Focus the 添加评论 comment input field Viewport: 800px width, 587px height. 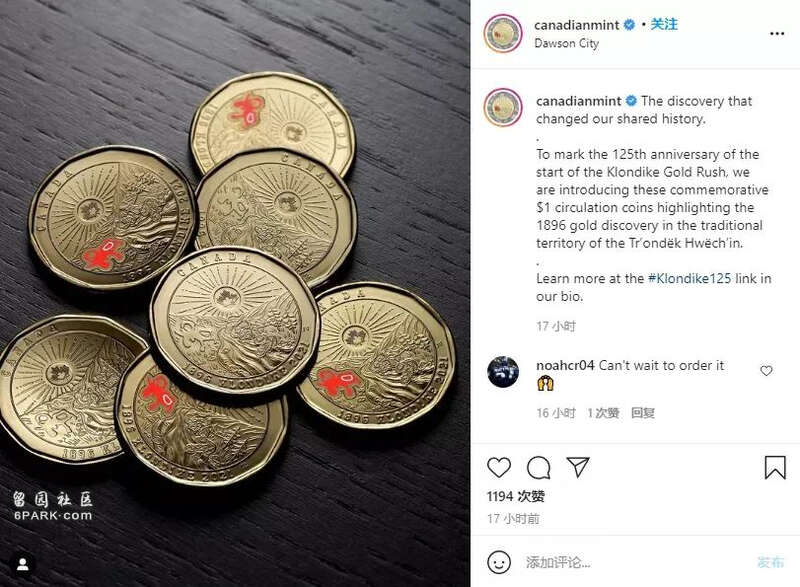[x=635, y=562]
